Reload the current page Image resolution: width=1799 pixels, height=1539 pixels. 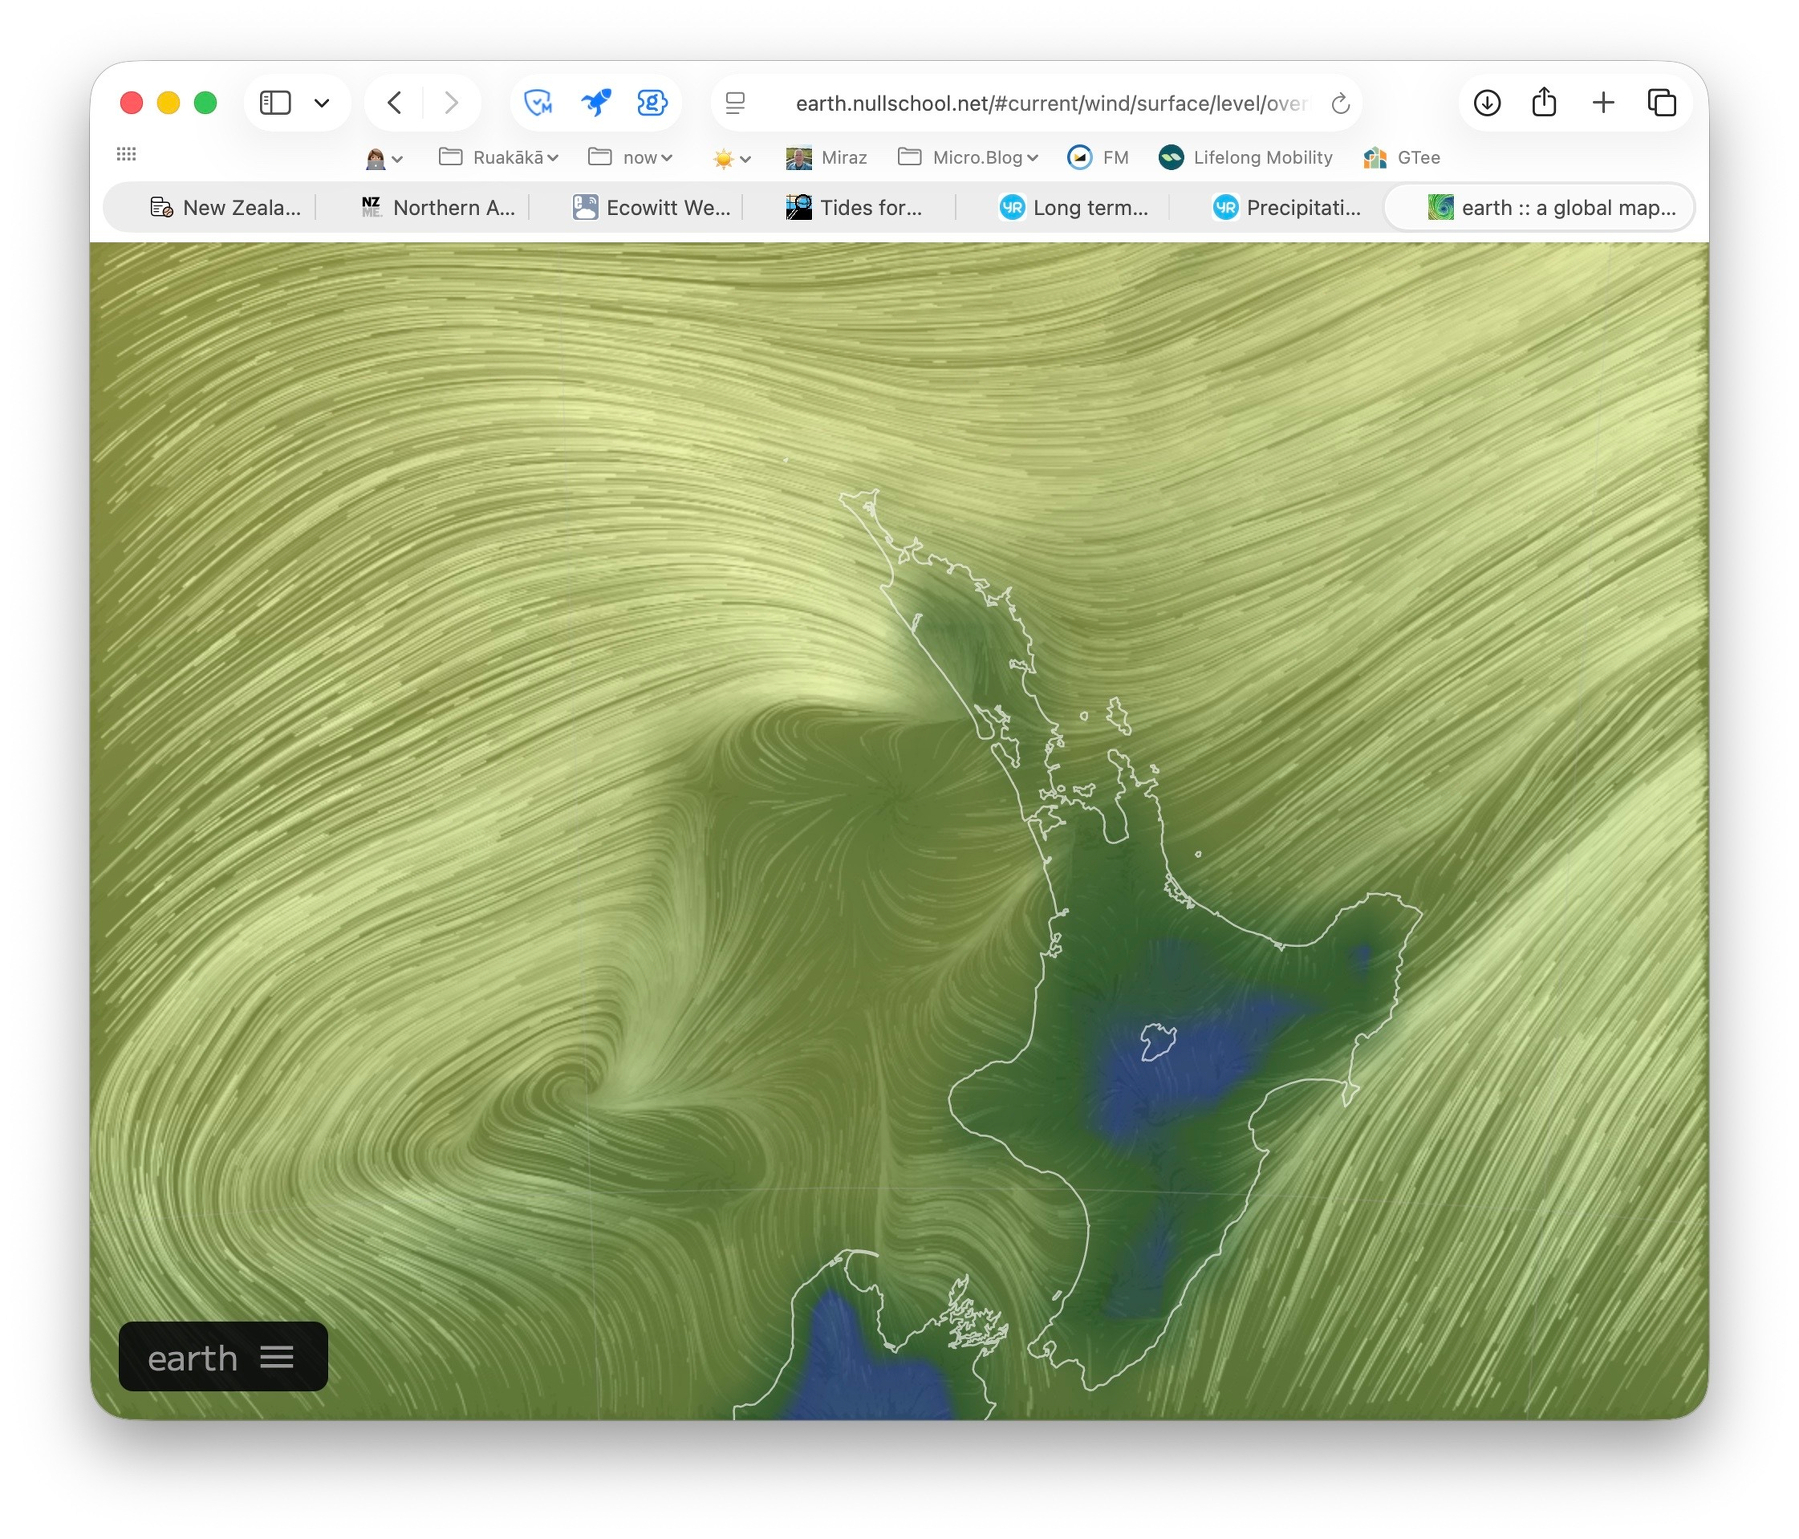point(1341,103)
